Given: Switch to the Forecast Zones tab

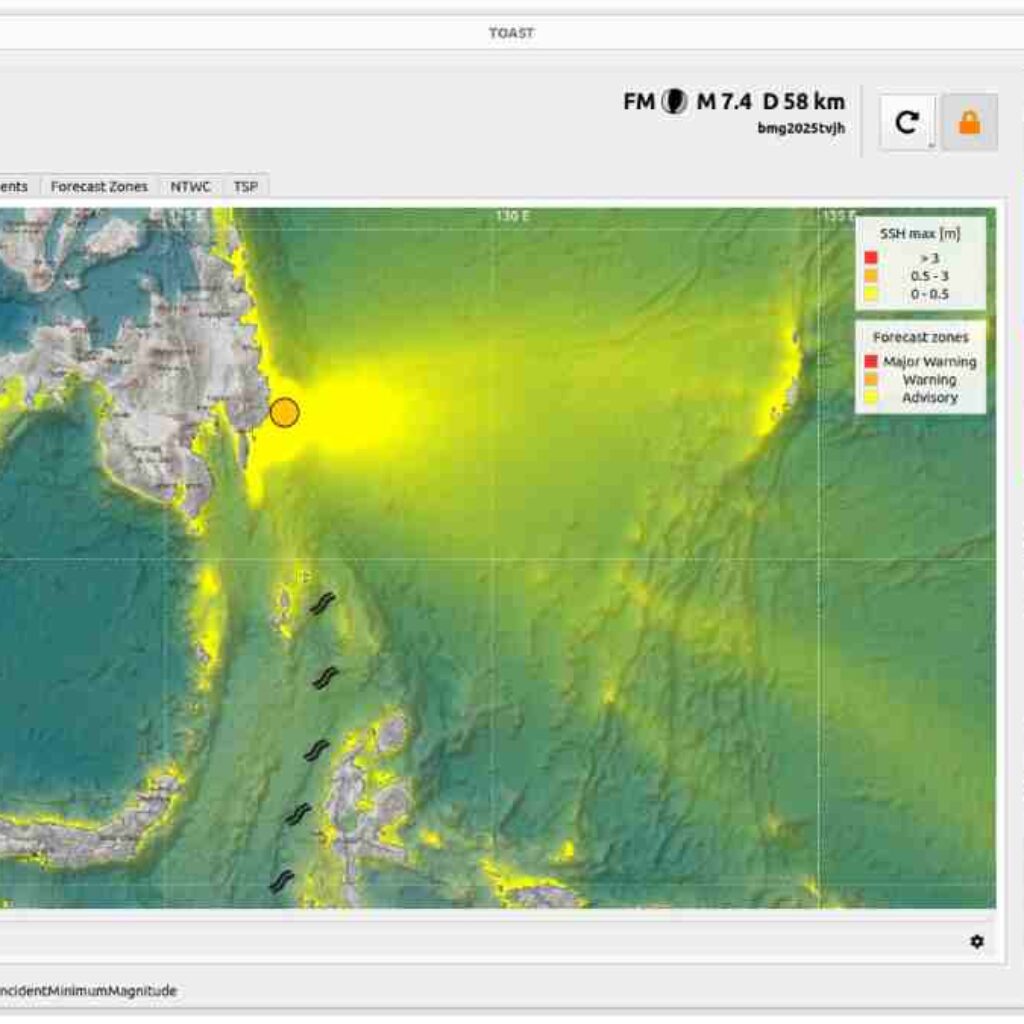Looking at the screenshot, I should click(x=99, y=186).
